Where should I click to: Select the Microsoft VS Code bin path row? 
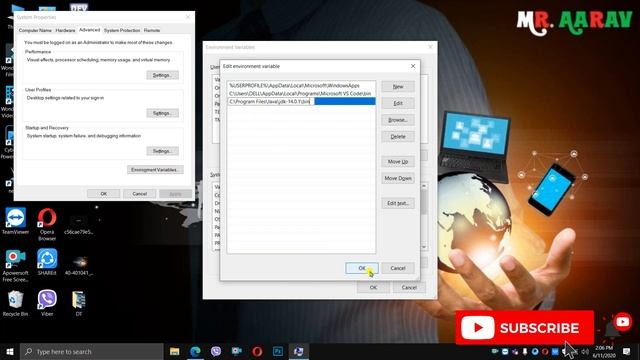(x=301, y=93)
